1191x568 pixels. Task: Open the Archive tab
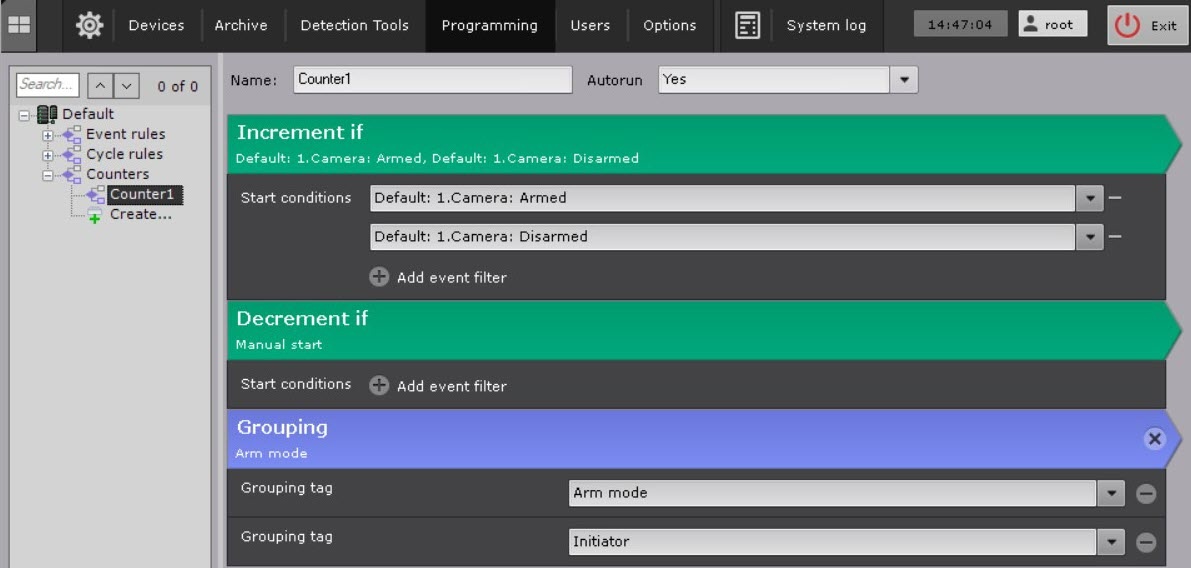point(241,25)
